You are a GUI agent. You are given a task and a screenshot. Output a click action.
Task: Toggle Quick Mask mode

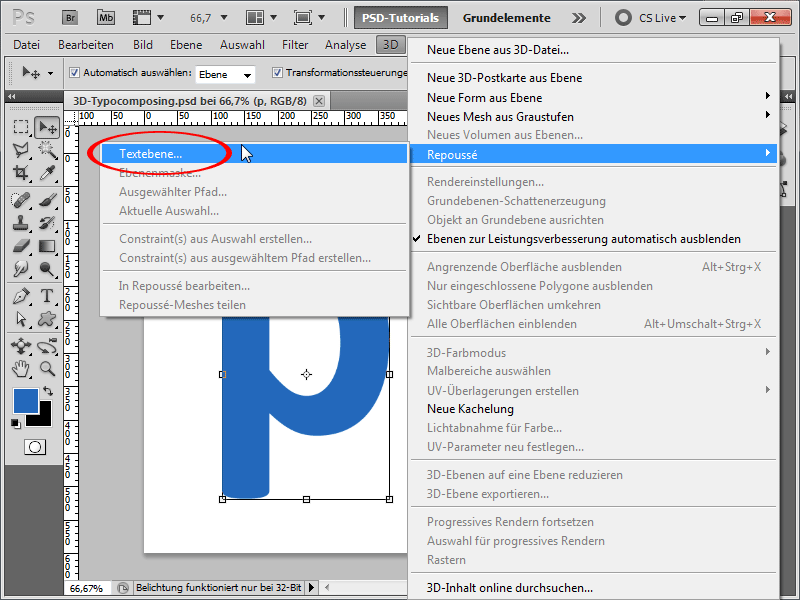[x=35, y=447]
